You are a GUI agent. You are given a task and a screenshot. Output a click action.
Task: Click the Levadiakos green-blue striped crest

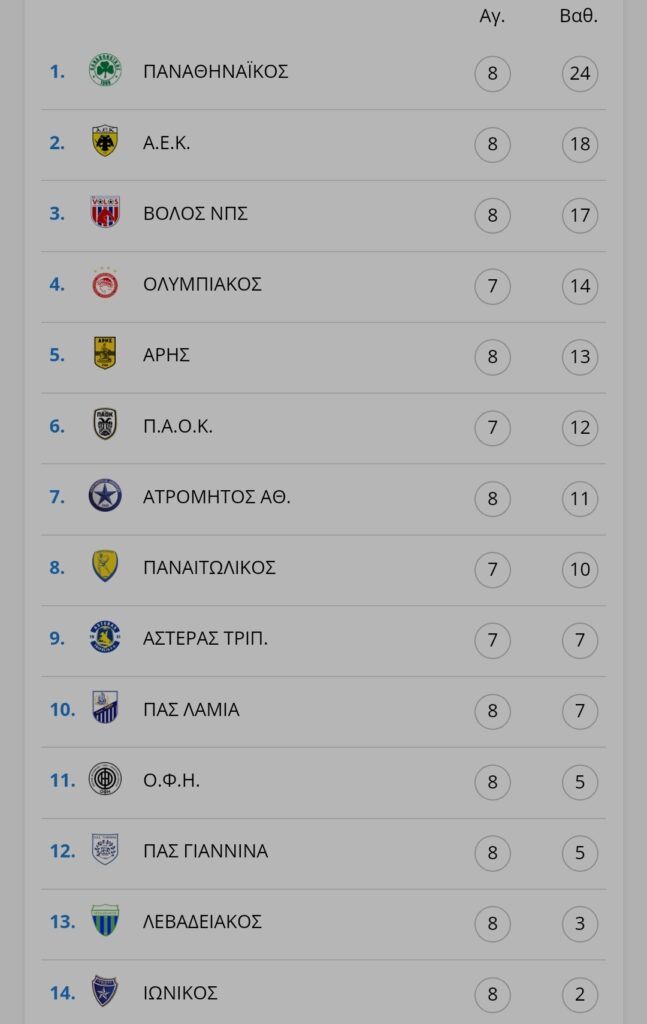pyautogui.click(x=104, y=921)
